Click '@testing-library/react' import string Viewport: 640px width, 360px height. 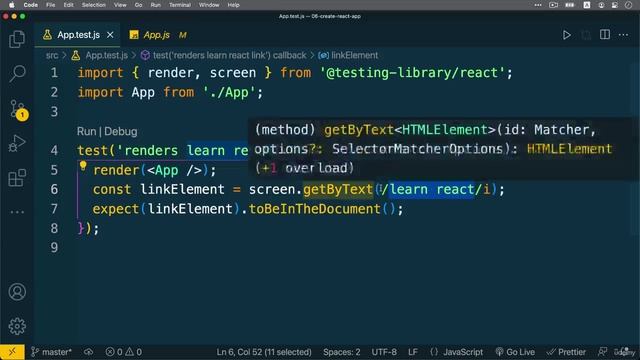tap(412, 73)
